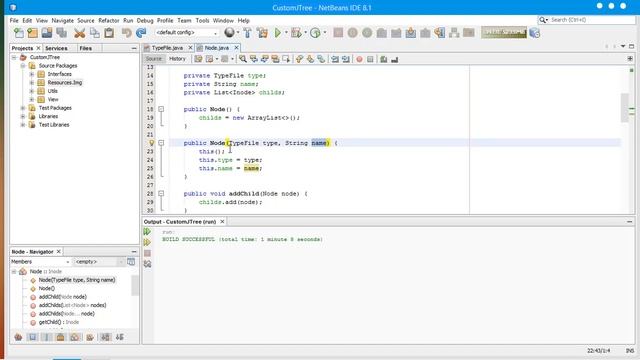Open the Tools menu
640x360 pixels.
tap(202, 20)
